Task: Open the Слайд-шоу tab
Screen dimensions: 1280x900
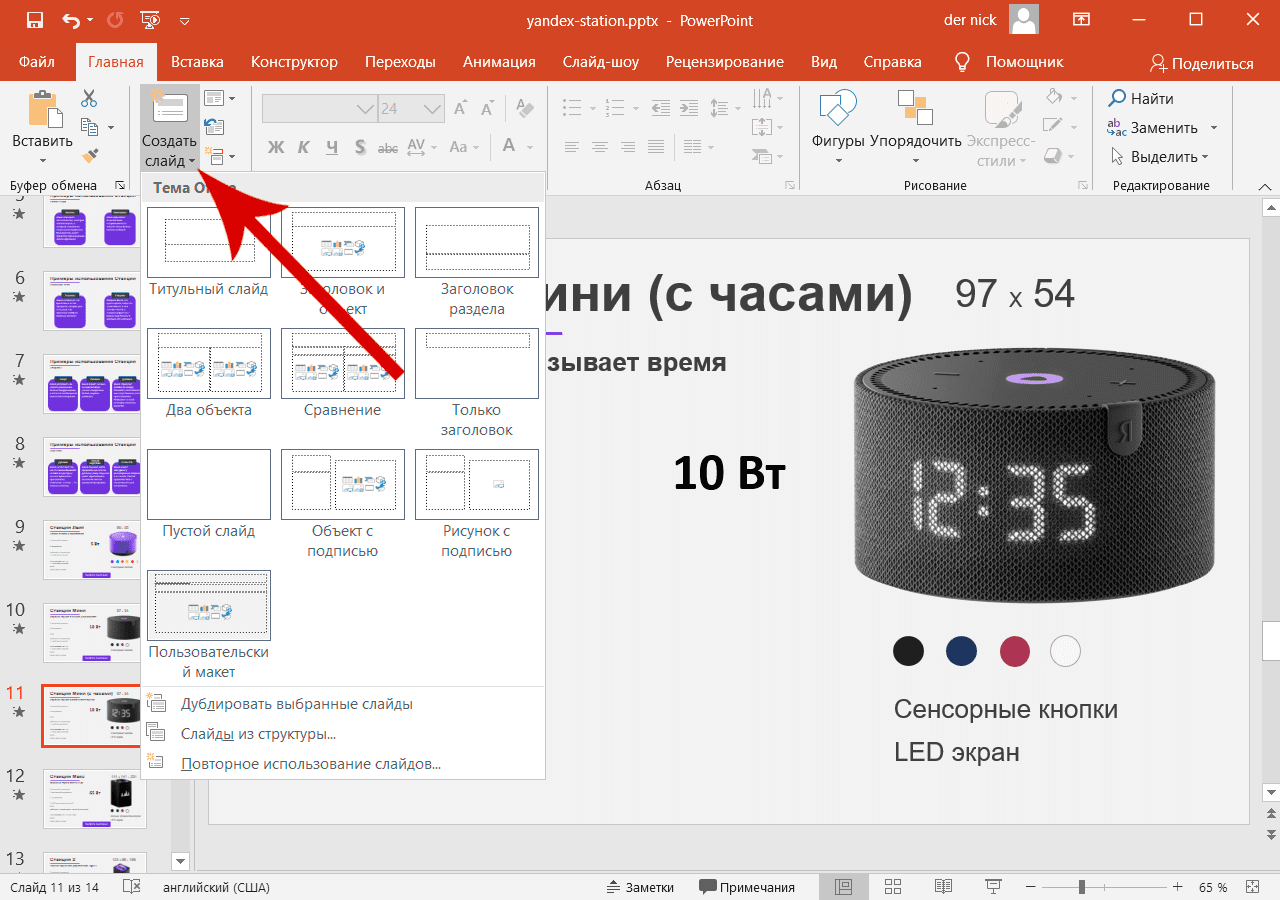Action: pyautogui.click(x=601, y=62)
